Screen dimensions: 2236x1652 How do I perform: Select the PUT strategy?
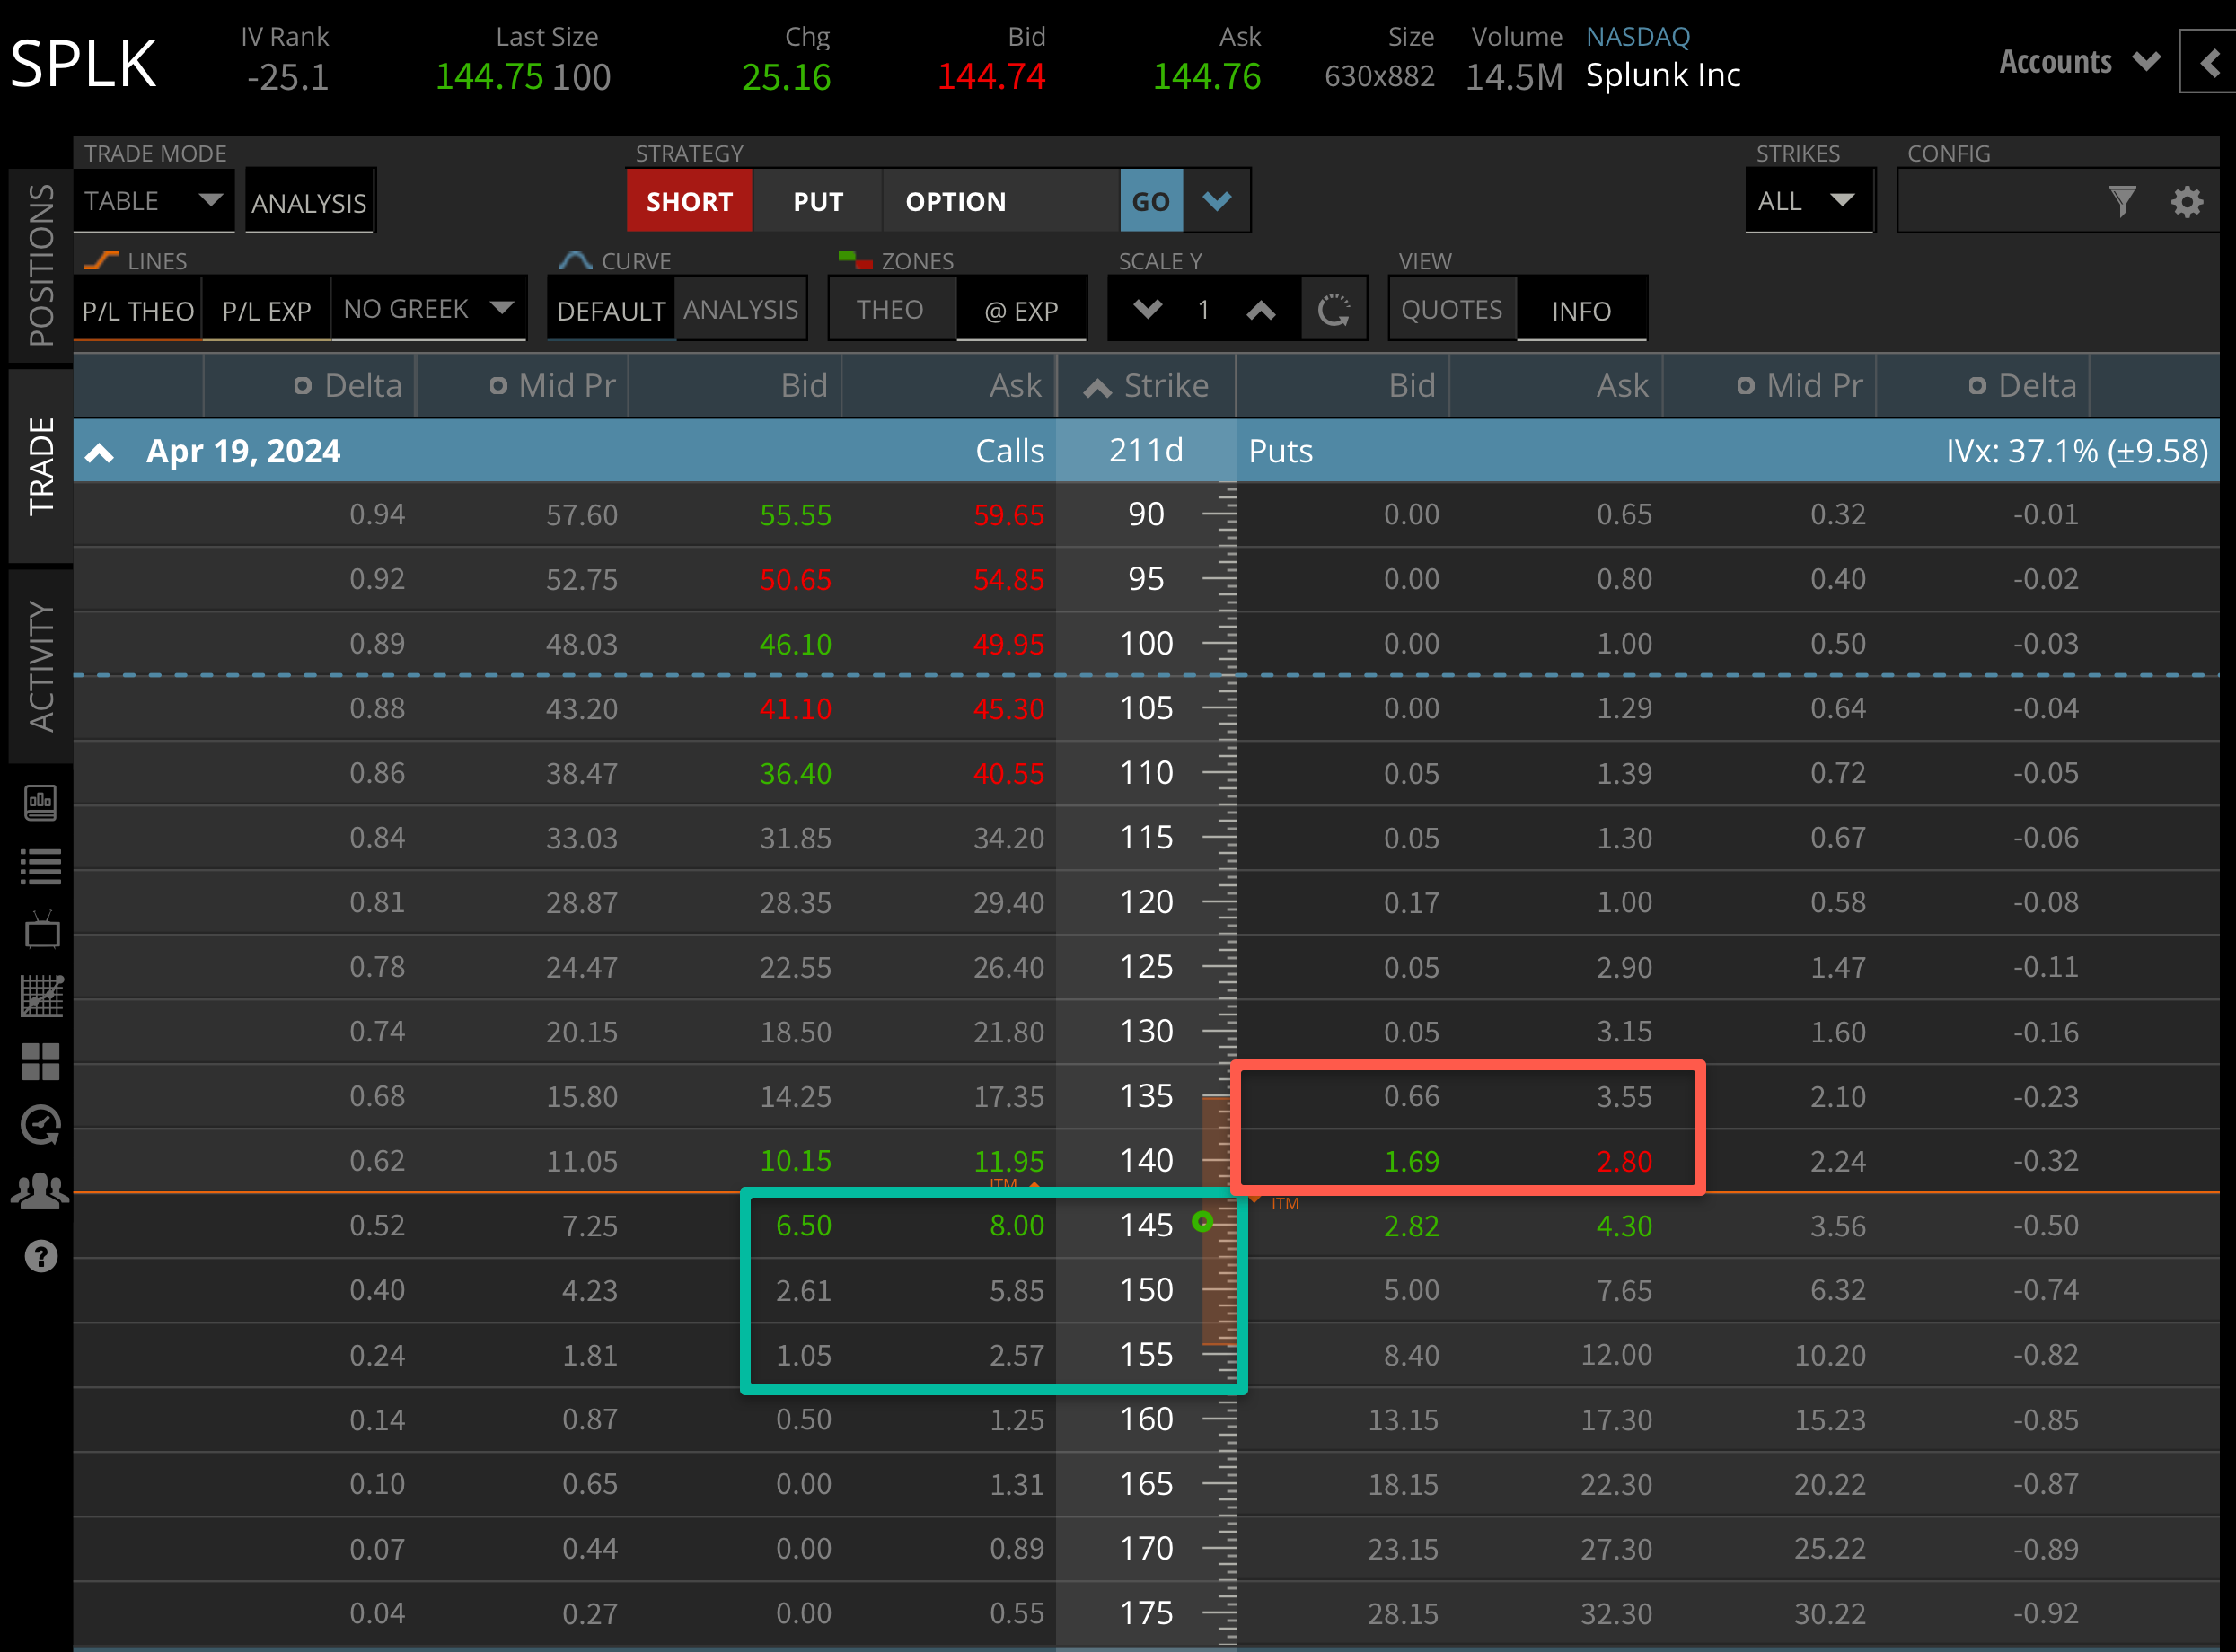pyautogui.click(x=817, y=200)
